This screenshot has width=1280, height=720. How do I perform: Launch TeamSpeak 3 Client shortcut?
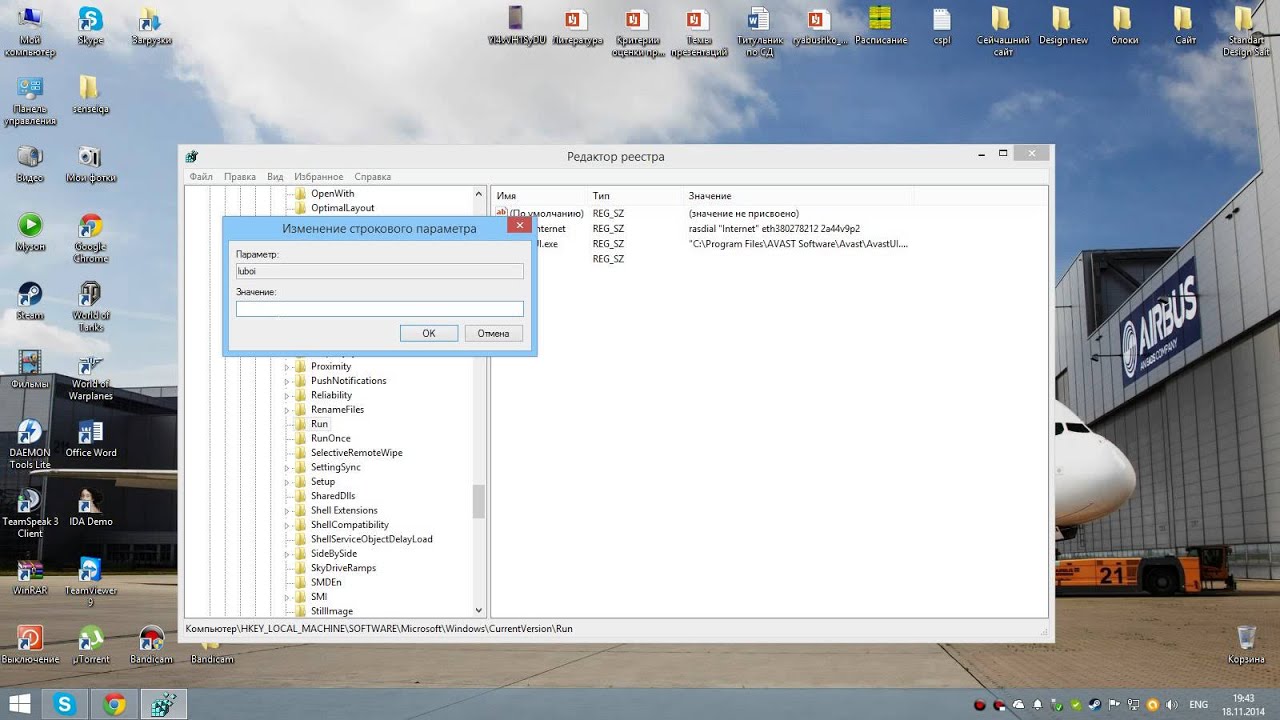[x=30, y=513]
